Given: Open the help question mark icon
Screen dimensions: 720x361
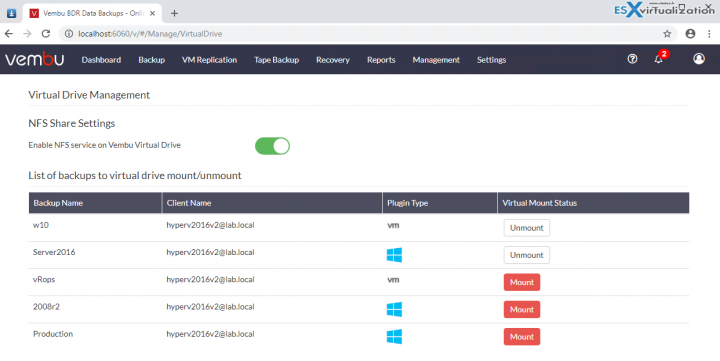Looking at the screenshot, I should (632, 59).
